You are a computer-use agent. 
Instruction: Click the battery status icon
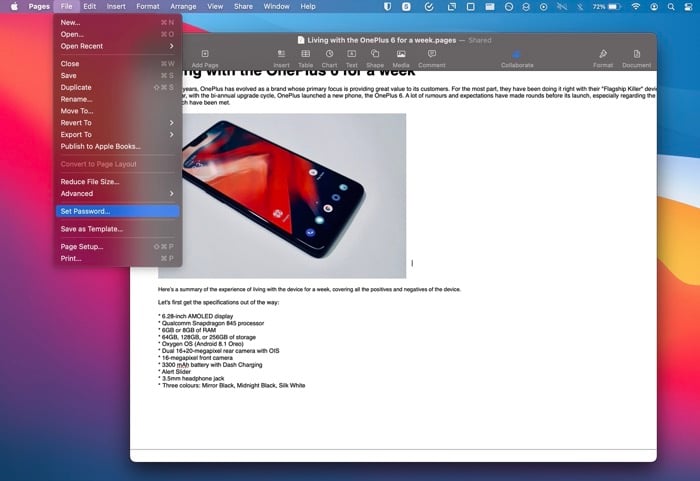click(x=615, y=7)
